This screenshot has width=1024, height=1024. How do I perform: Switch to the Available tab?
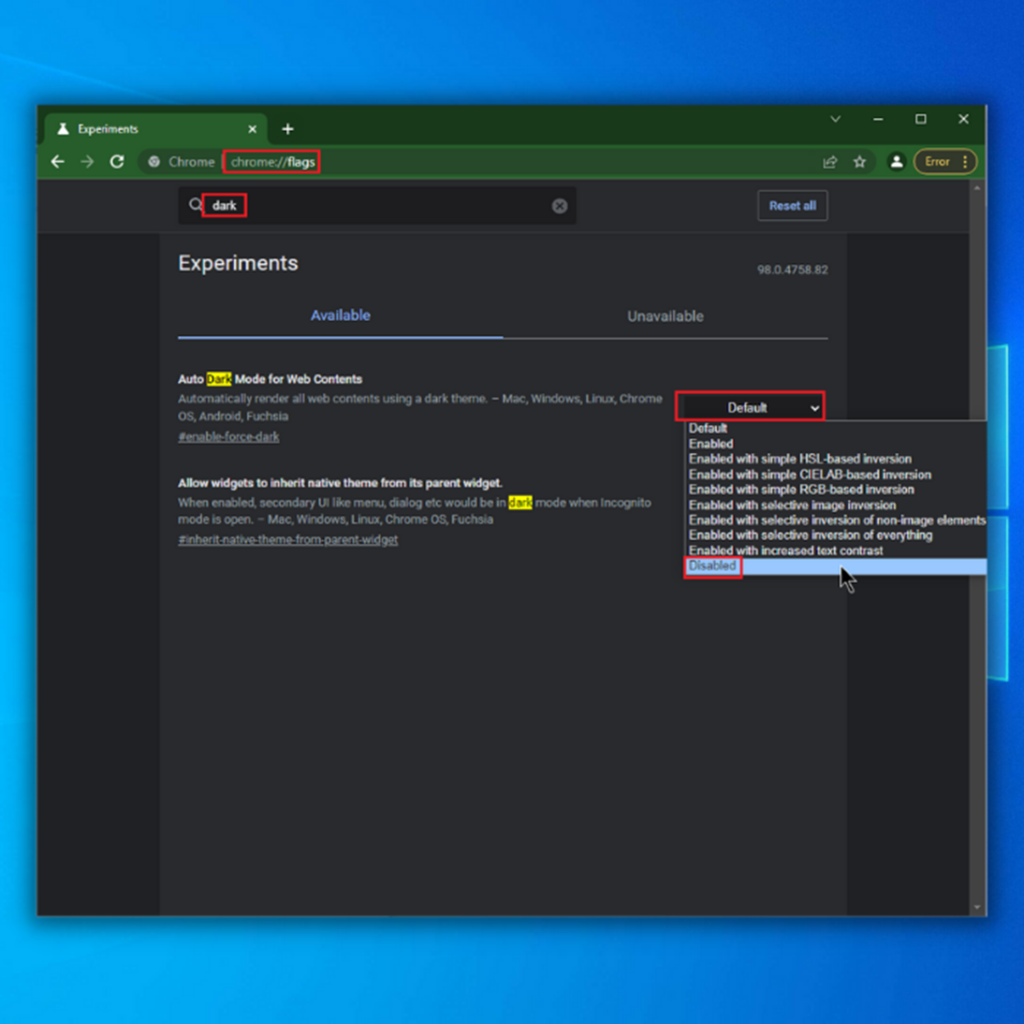click(340, 315)
